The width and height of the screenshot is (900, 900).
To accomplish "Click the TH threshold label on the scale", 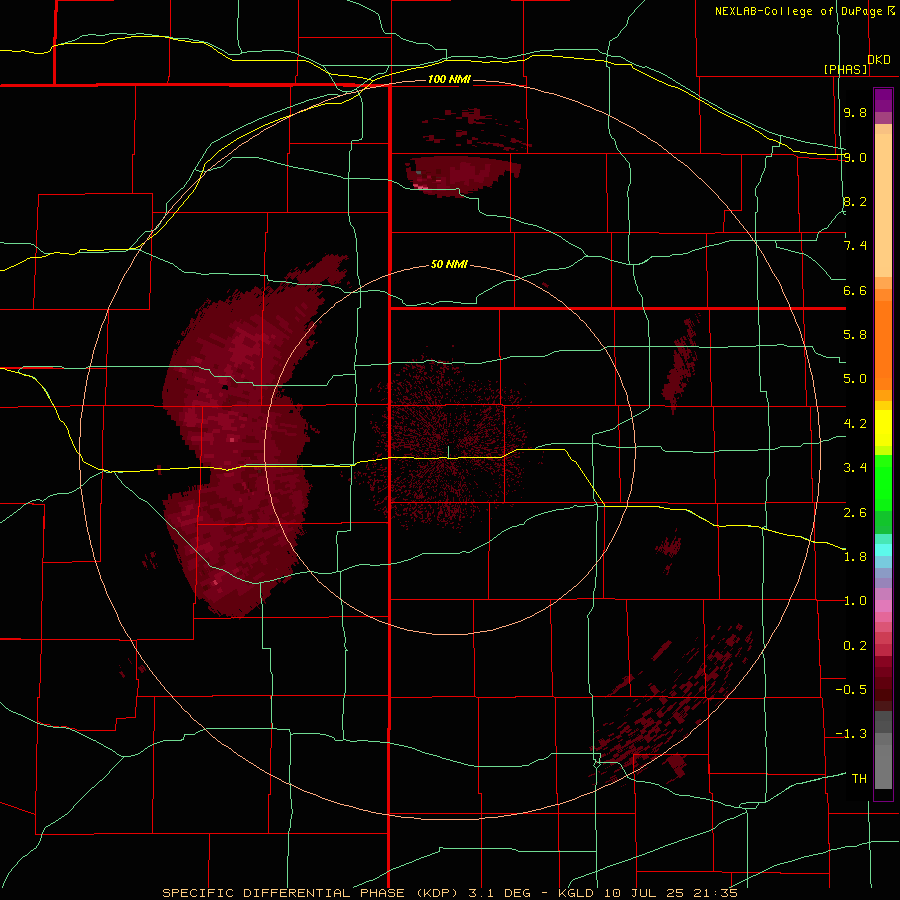I will pyautogui.click(x=859, y=778).
